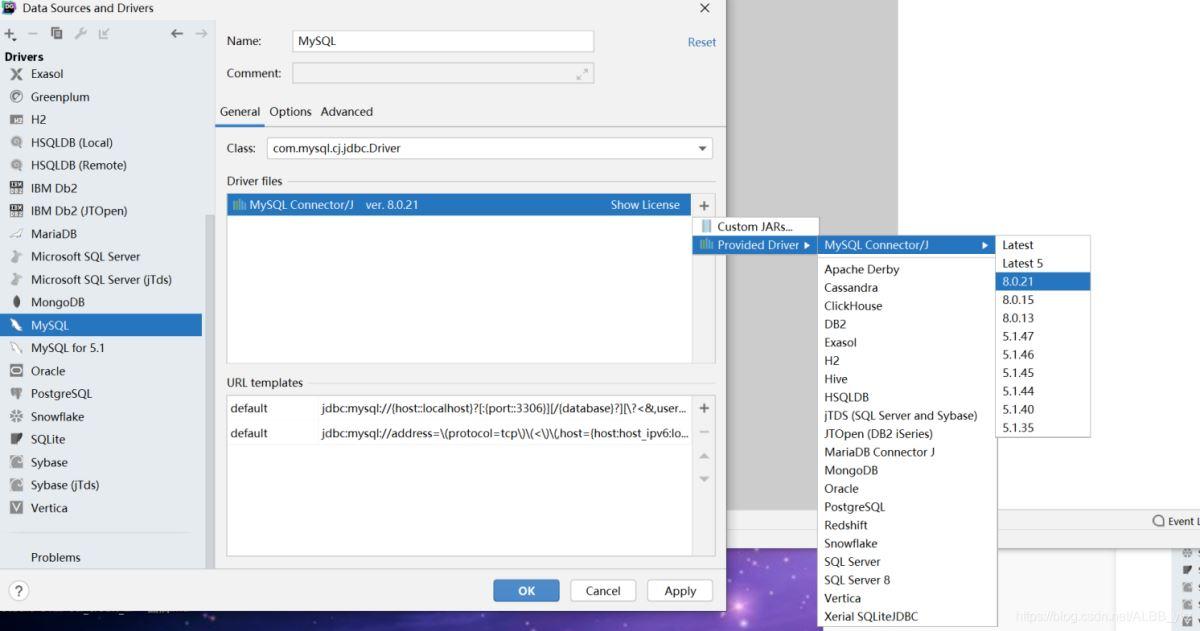
Task: Click the duplicate driver icon
Action: pyautogui.click(x=56, y=34)
